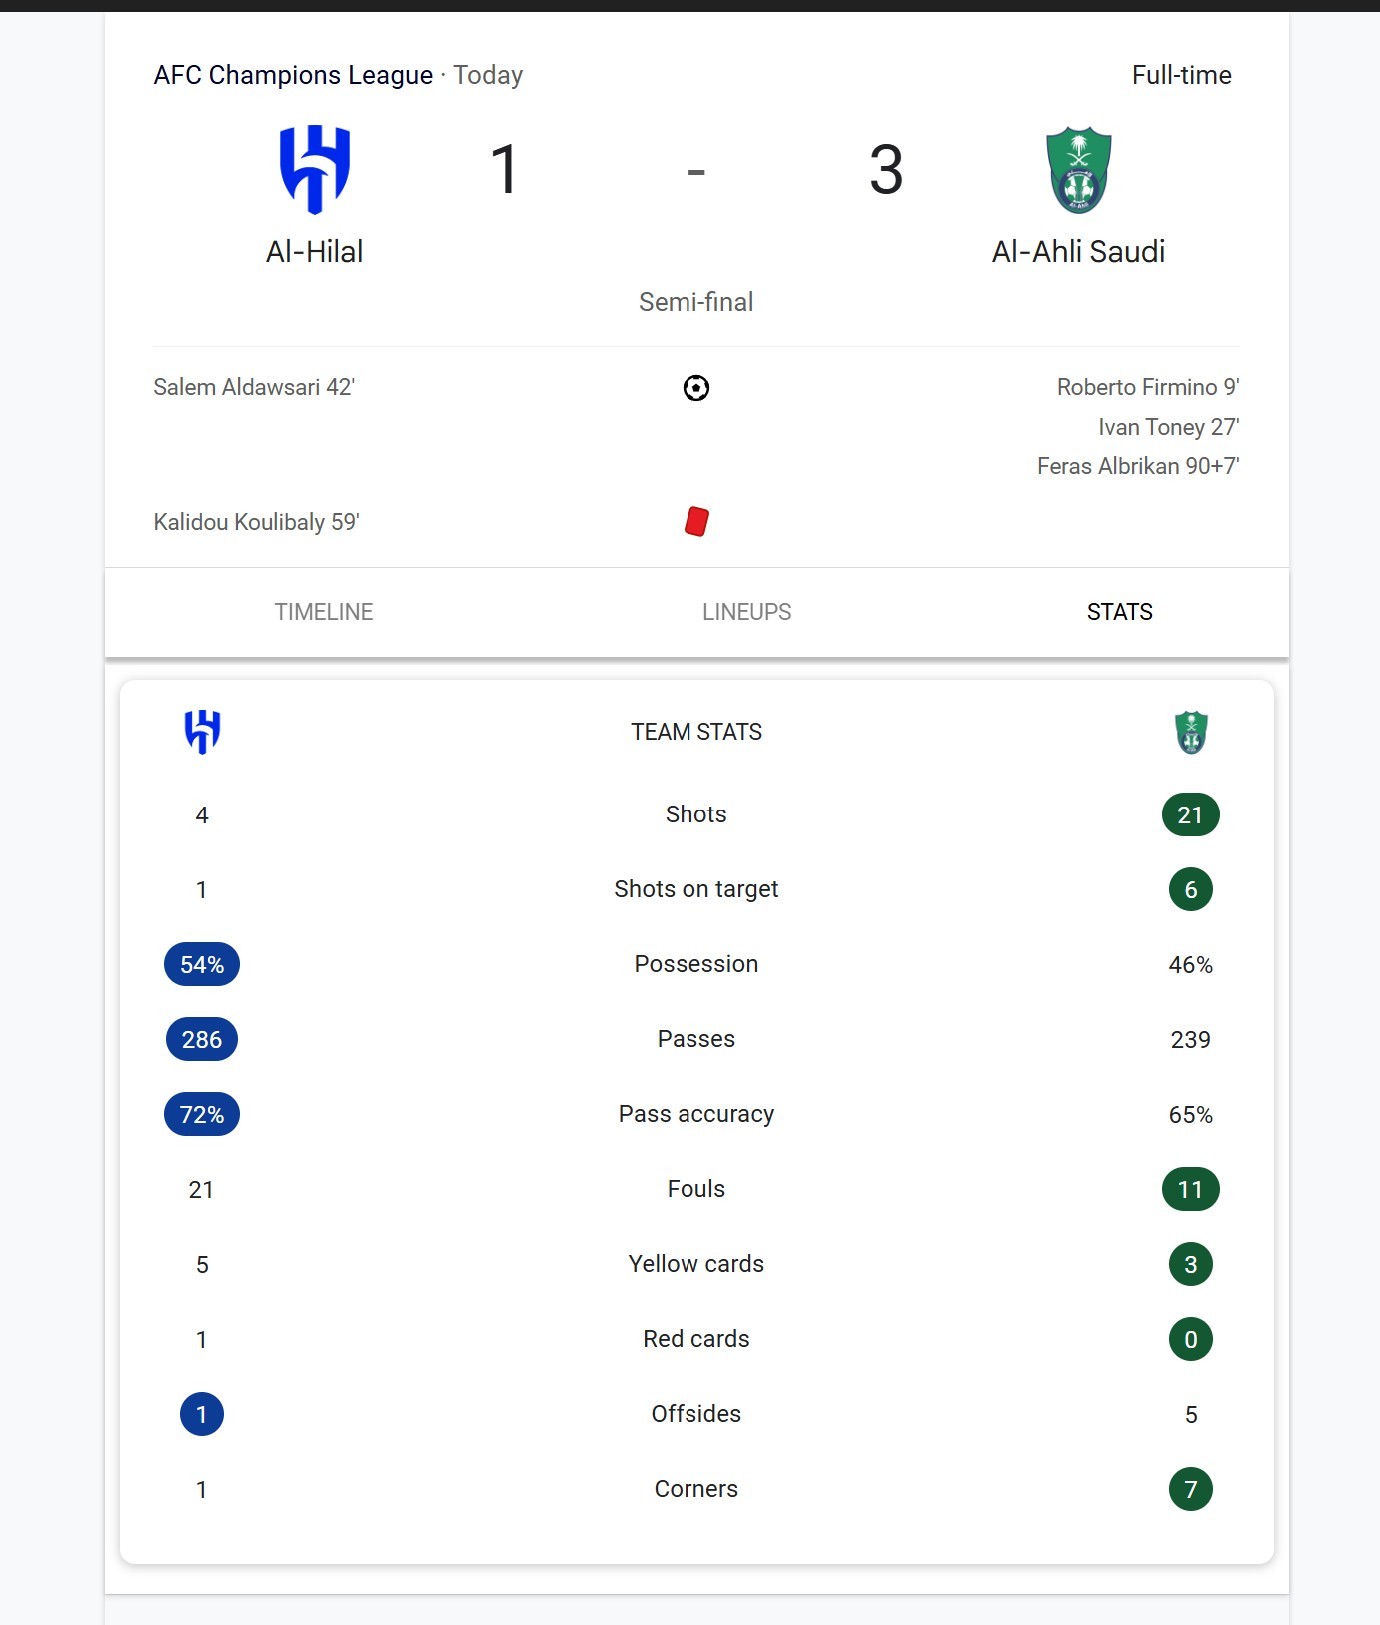This screenshot has height=1625, width=1380.
Task: Click the red card icon beside Koulibaly
Action: pyautogui.click(x=697, y=521)
